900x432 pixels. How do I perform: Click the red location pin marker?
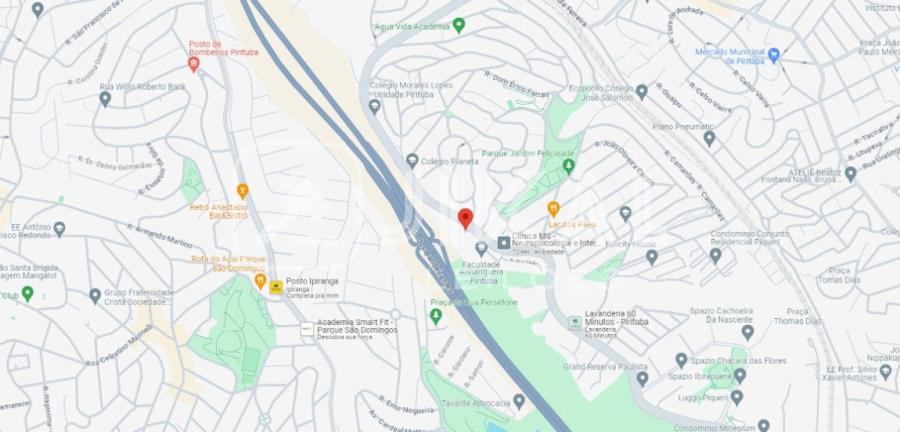(x=465, y=219)
